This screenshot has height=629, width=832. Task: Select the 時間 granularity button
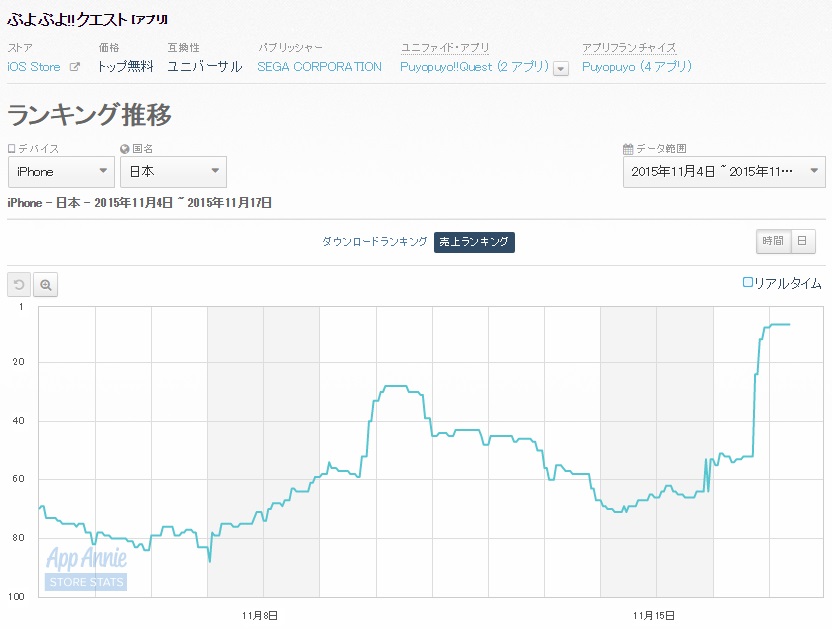[773, 241]
